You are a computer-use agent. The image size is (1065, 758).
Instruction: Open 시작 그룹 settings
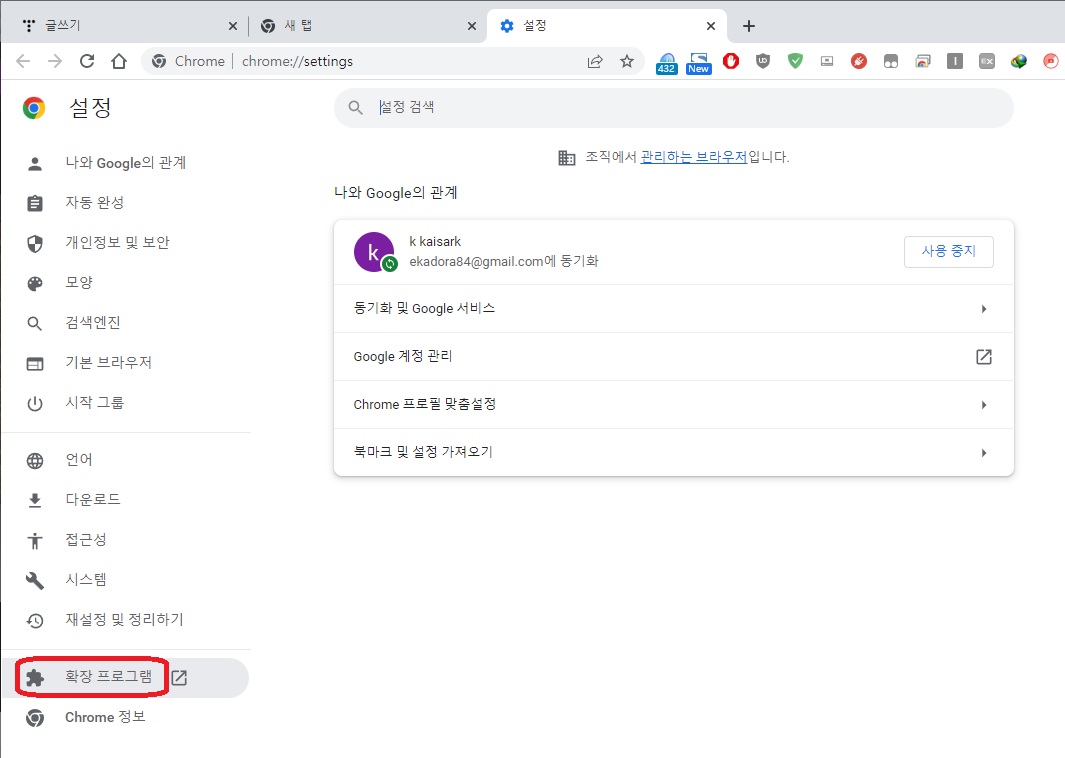point(126,403)
